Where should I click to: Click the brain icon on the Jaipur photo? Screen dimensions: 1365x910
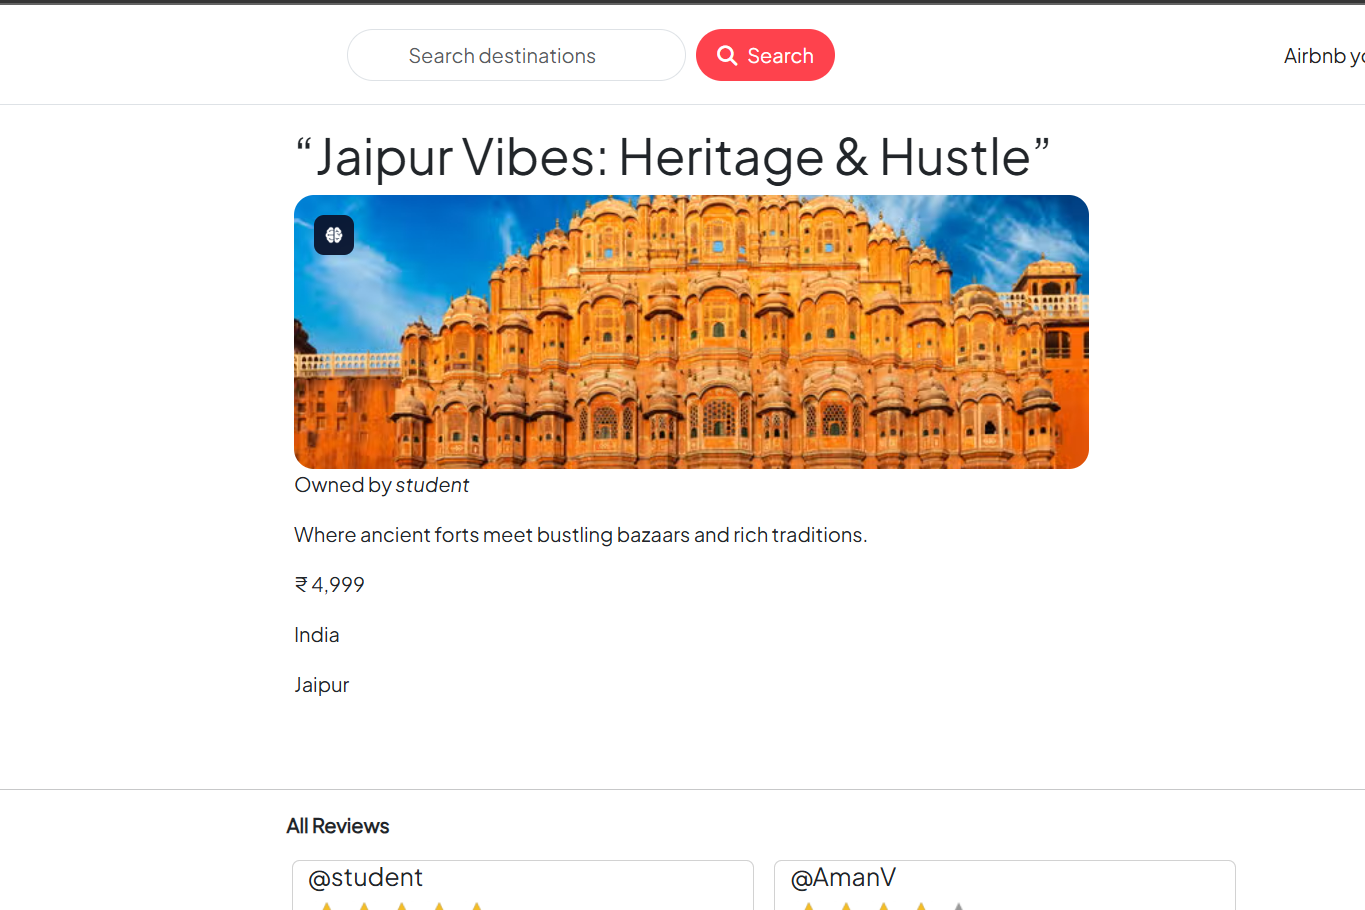334,235
